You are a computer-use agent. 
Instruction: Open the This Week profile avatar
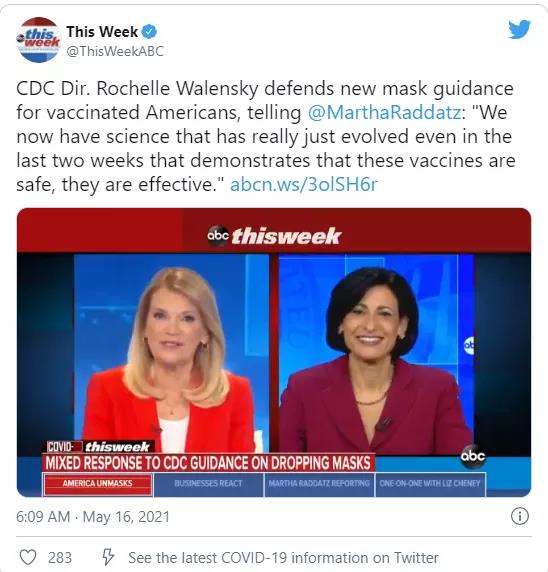tap(38, 40)
